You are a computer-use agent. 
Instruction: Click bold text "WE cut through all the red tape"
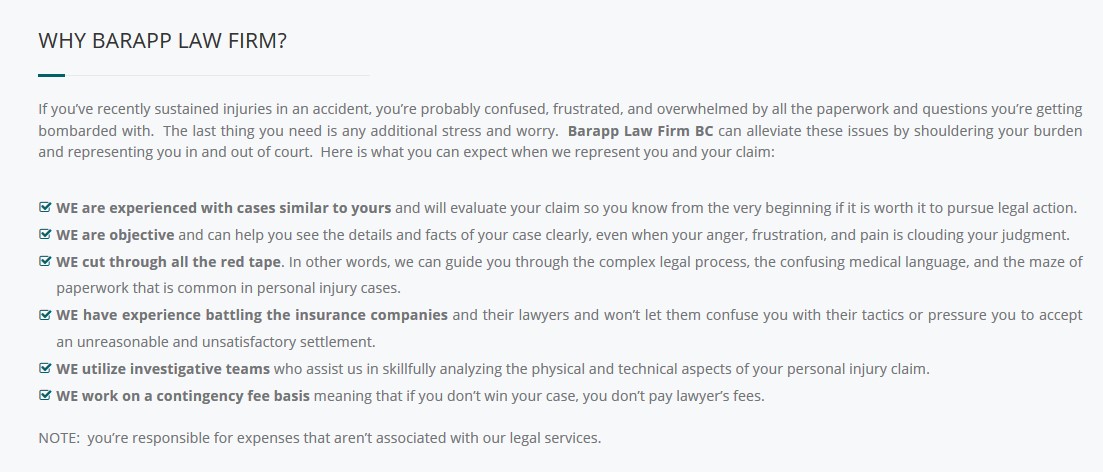click(x=169, y=262)
